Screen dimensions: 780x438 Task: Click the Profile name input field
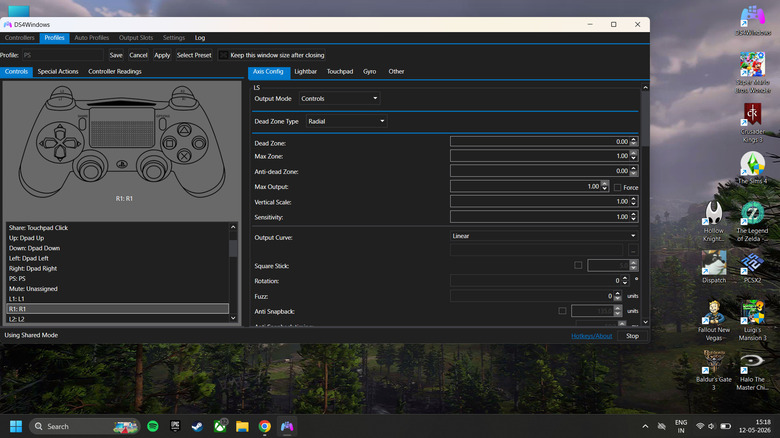pos(63,55)
